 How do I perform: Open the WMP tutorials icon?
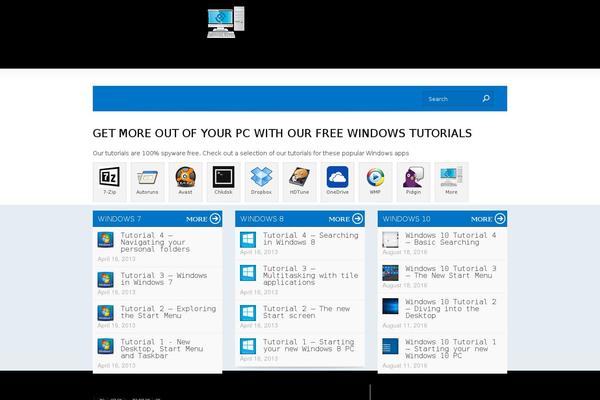tap(375, 182)
